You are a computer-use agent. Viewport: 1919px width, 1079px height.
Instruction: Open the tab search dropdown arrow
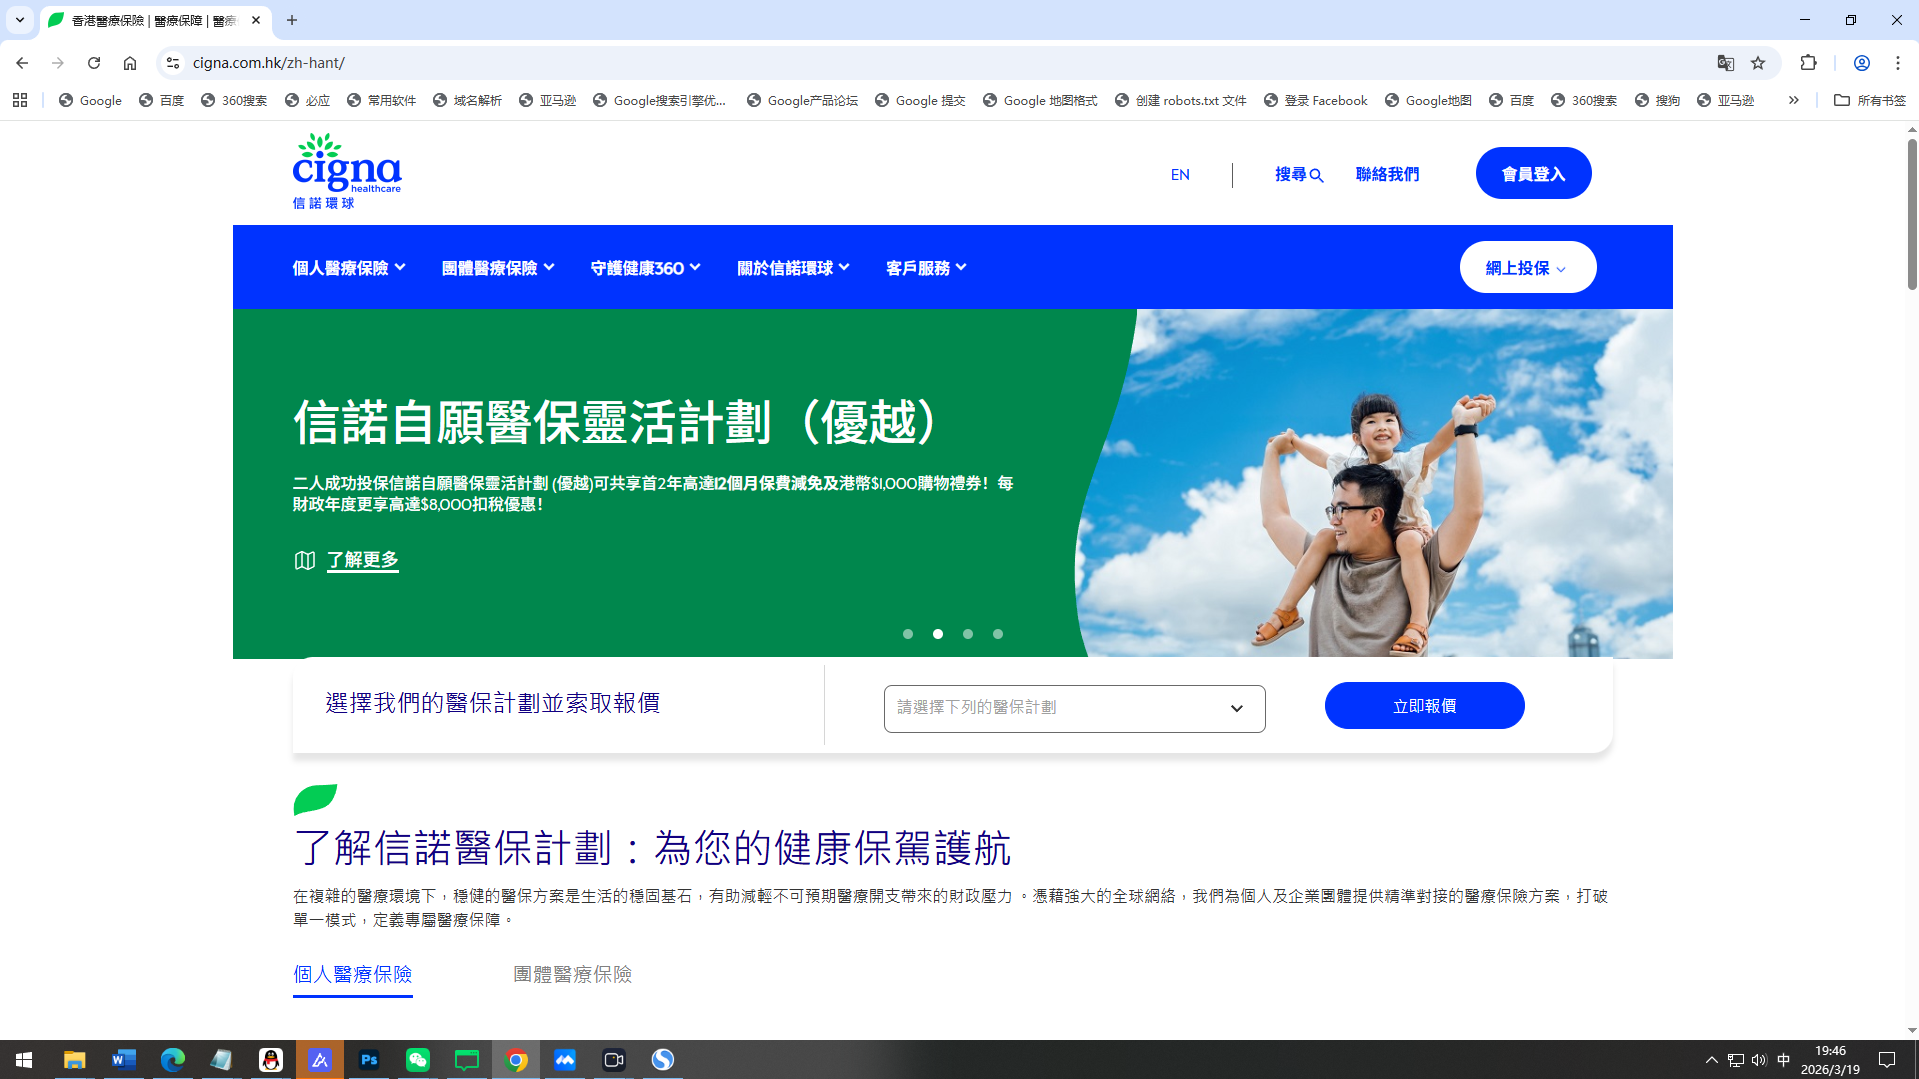pyautogui.click(x=19, y=20)
